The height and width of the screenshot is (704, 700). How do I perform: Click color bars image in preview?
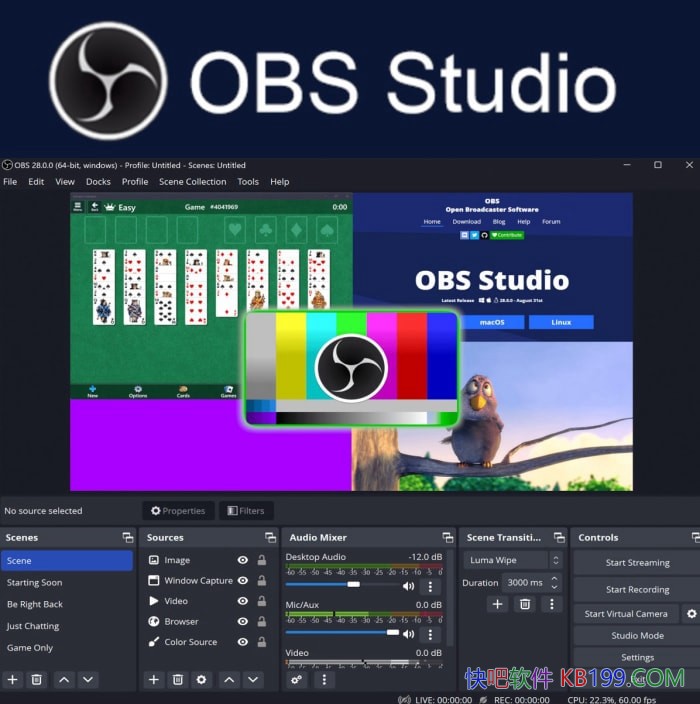pos(351,368)
